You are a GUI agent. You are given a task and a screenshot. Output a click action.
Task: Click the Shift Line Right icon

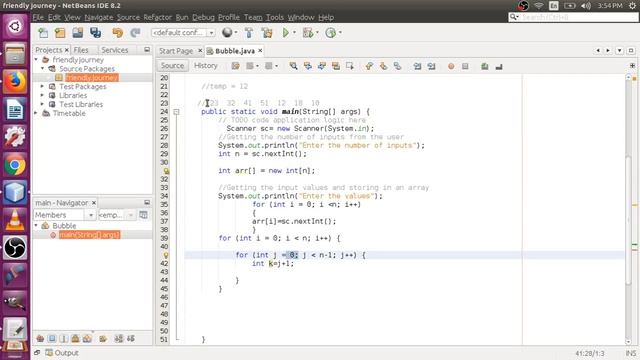[431, 66]
